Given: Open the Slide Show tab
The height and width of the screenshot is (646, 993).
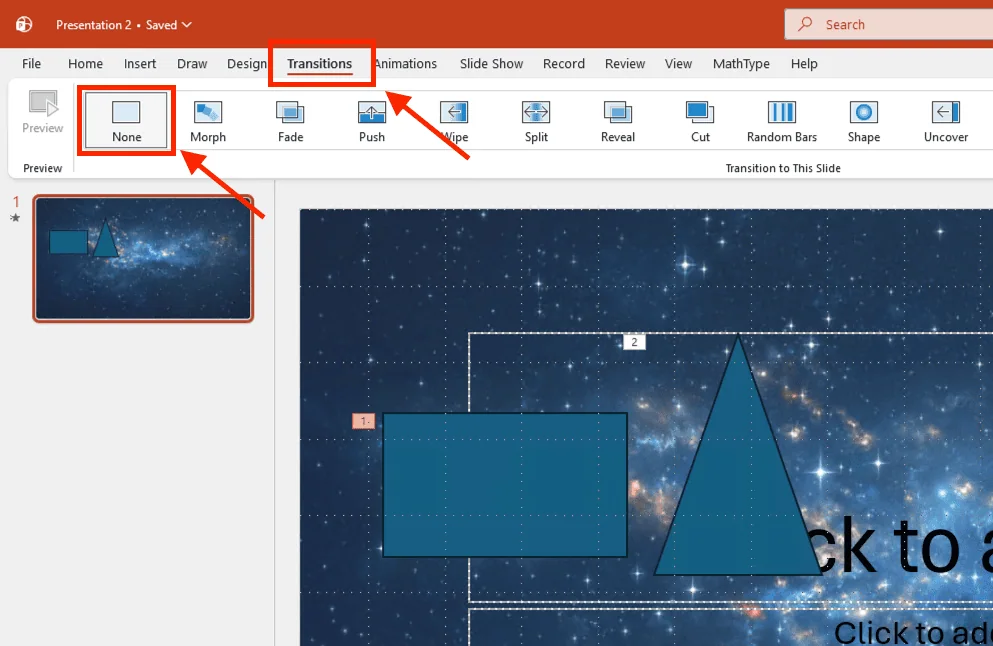Looking at the screenshot, I should [x=491, y=63].
